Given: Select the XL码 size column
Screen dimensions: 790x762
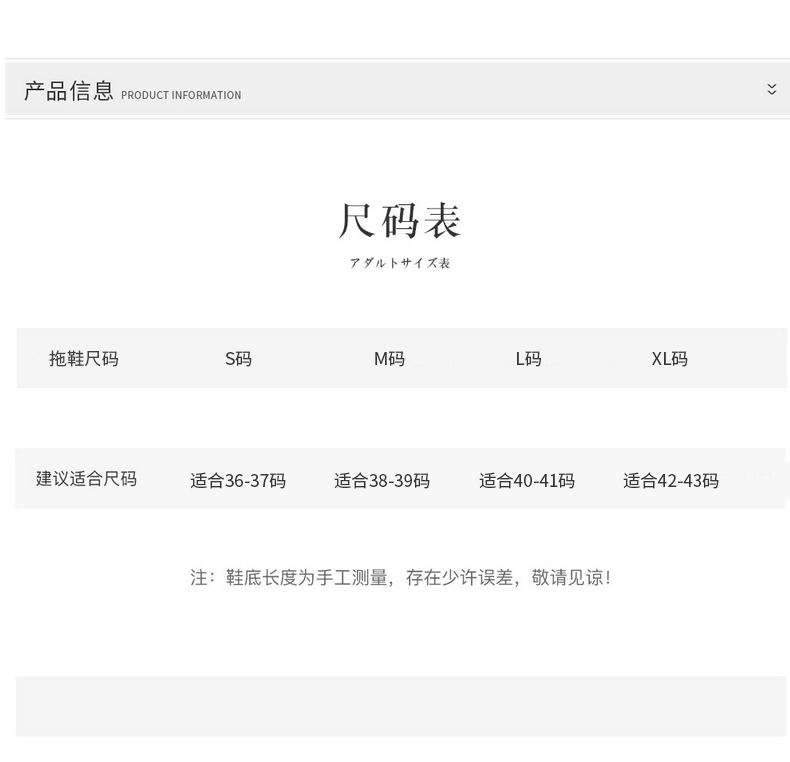Looking at the screenshot, I should [x=670, y=359].
